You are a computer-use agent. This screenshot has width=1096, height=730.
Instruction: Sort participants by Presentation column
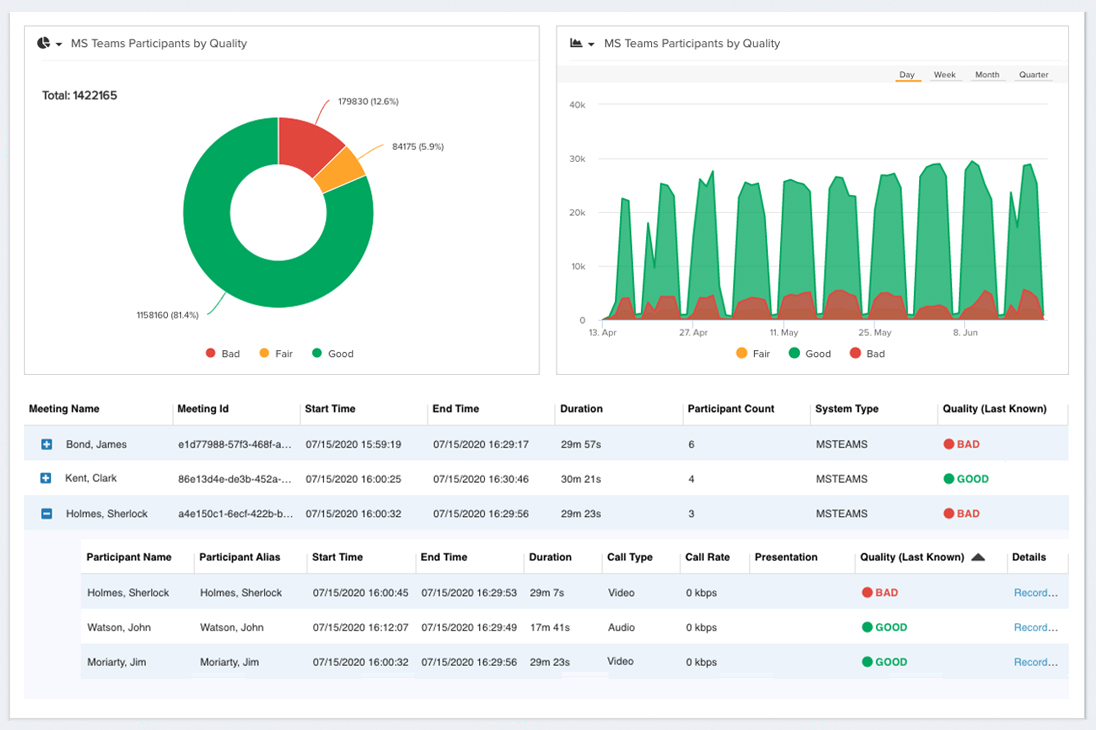[786, 557]
